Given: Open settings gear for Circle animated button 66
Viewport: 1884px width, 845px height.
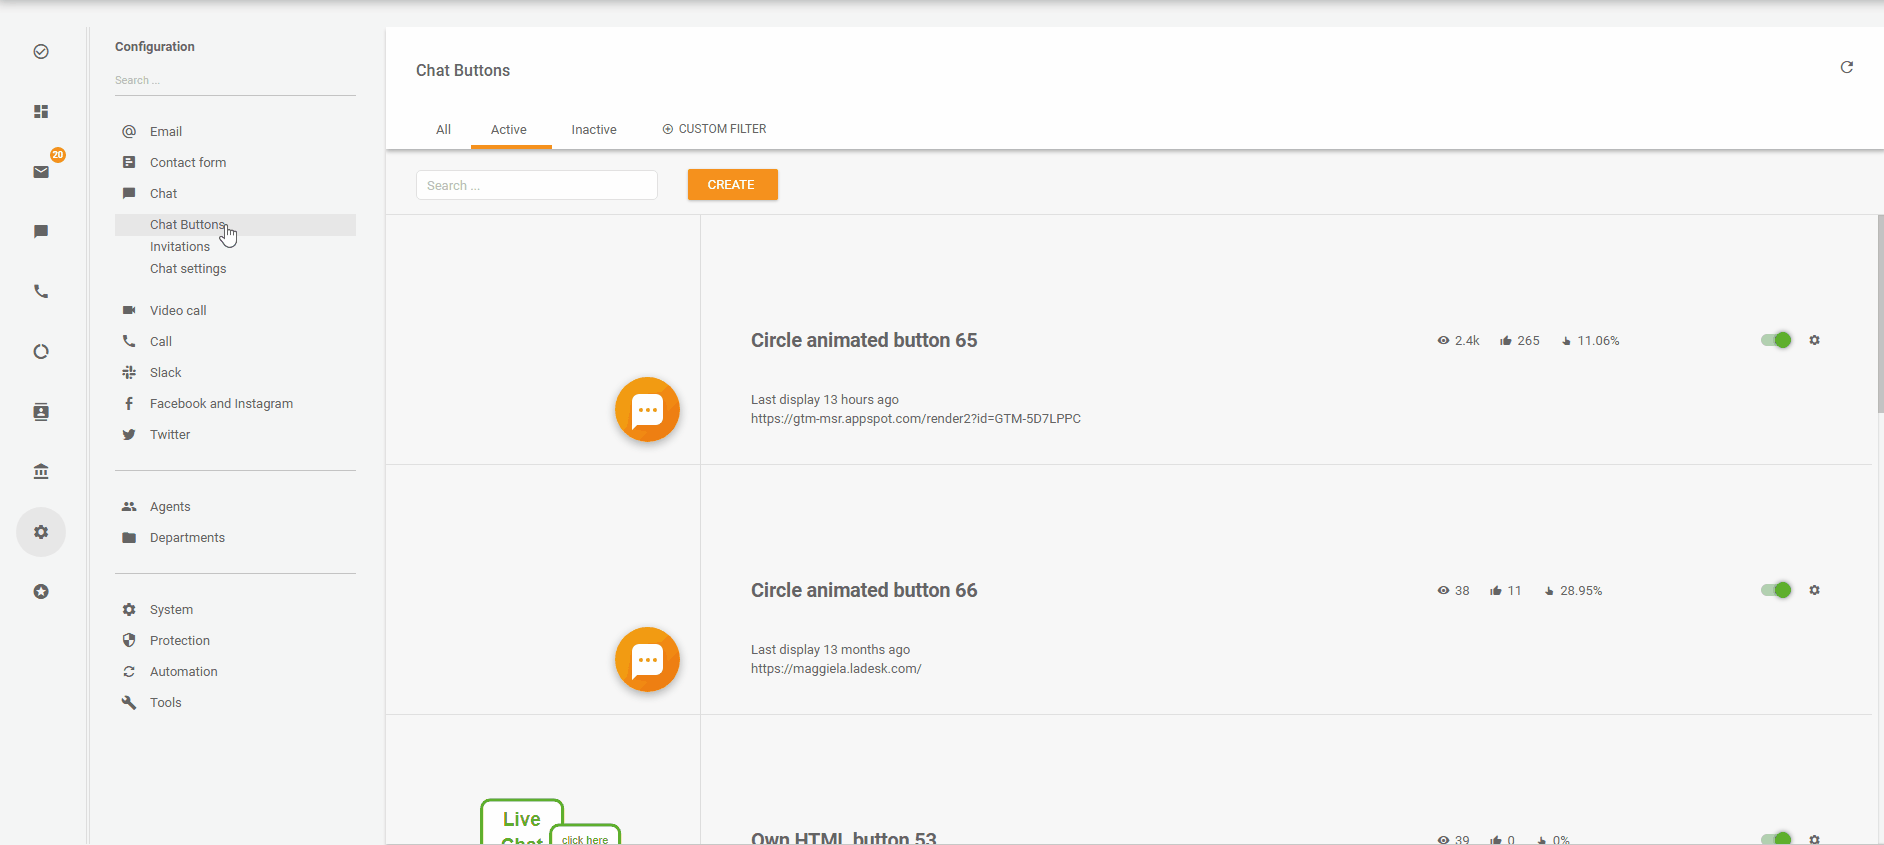Looking at the screenshot, I should [1814, 591].
